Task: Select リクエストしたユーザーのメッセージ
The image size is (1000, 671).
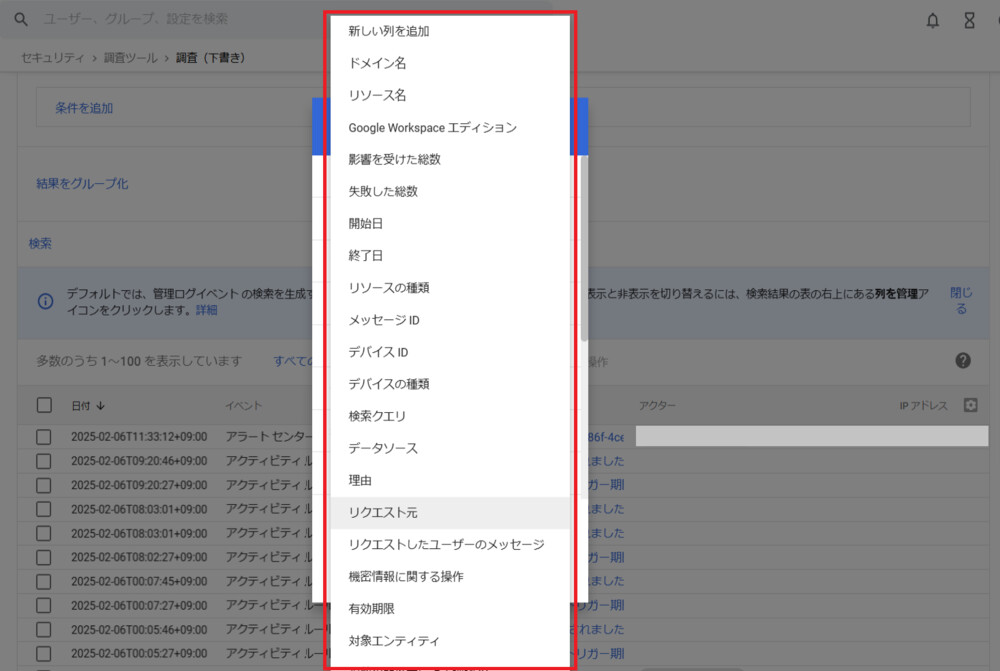Action: pos(450,545)
